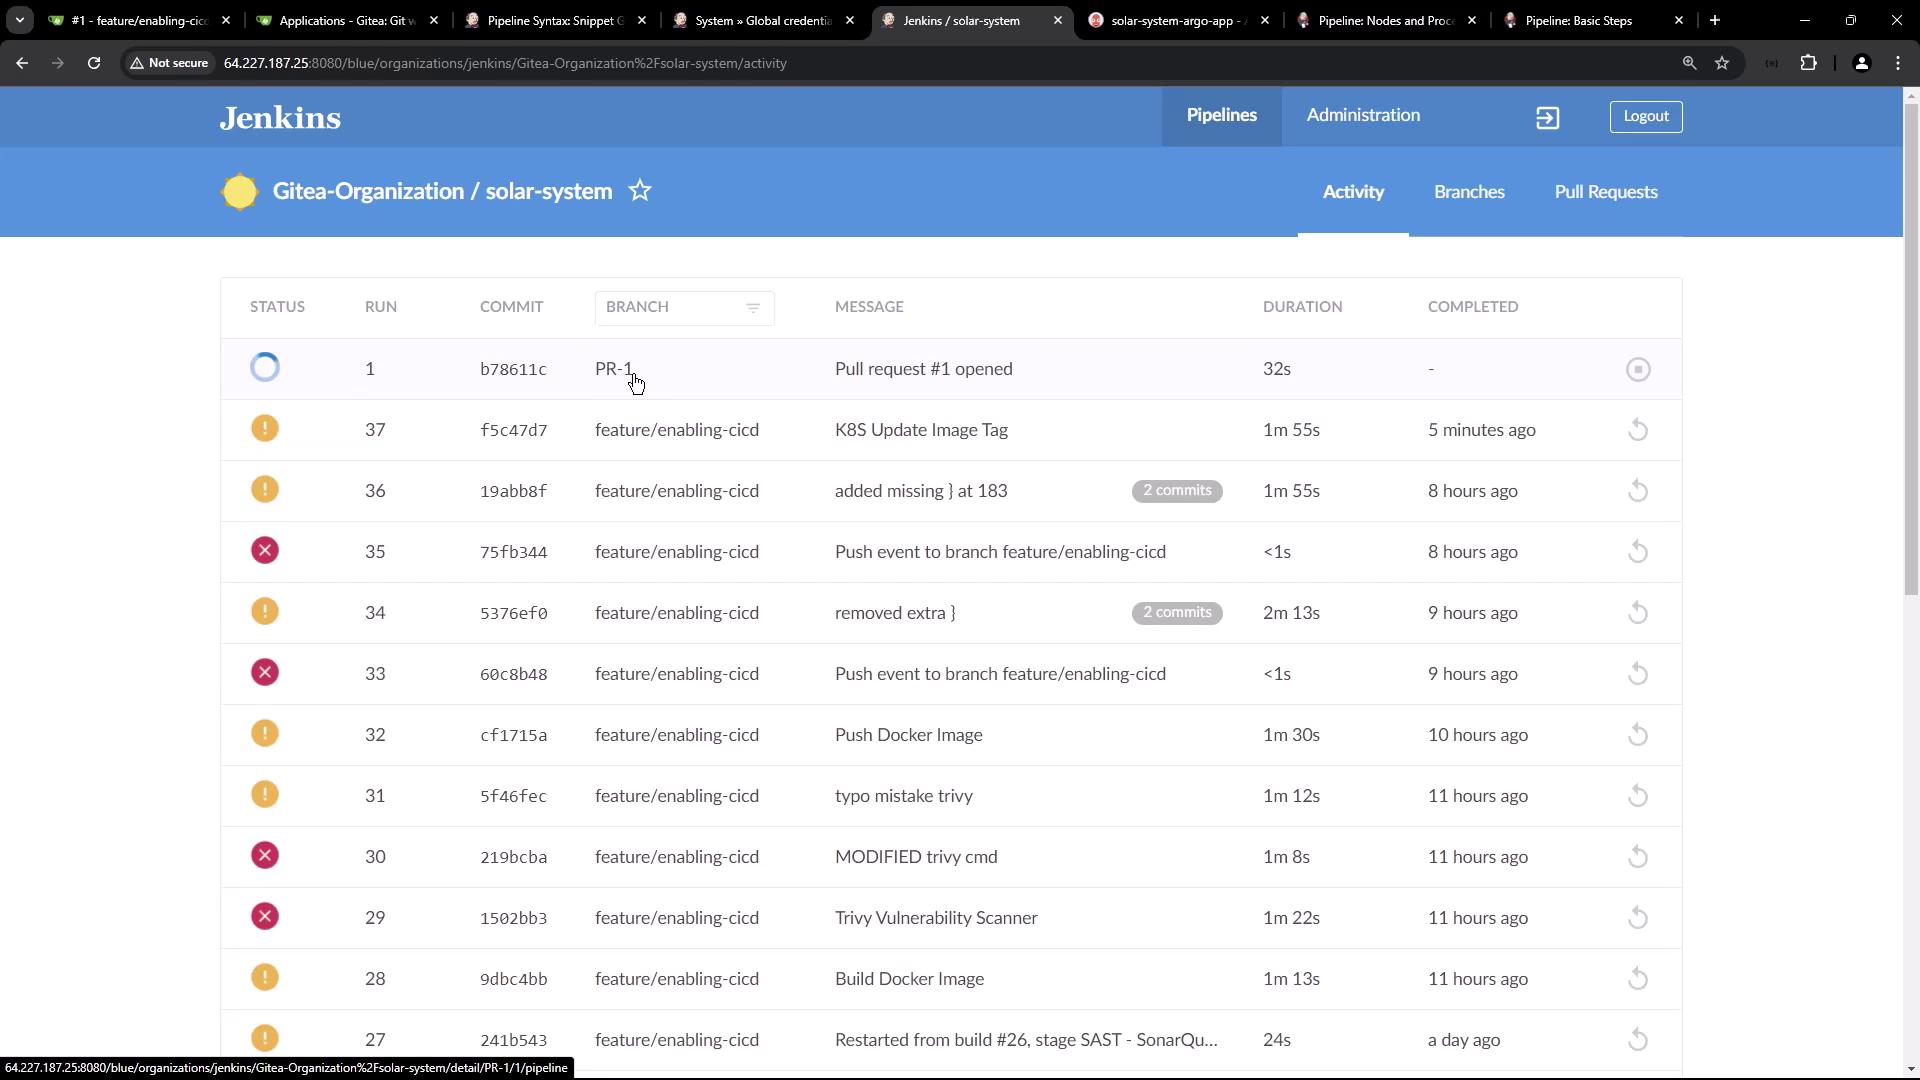Bookmark this page with star icon
The height and width of the screenshot is (1080, 1920).
pos(1722,63)
